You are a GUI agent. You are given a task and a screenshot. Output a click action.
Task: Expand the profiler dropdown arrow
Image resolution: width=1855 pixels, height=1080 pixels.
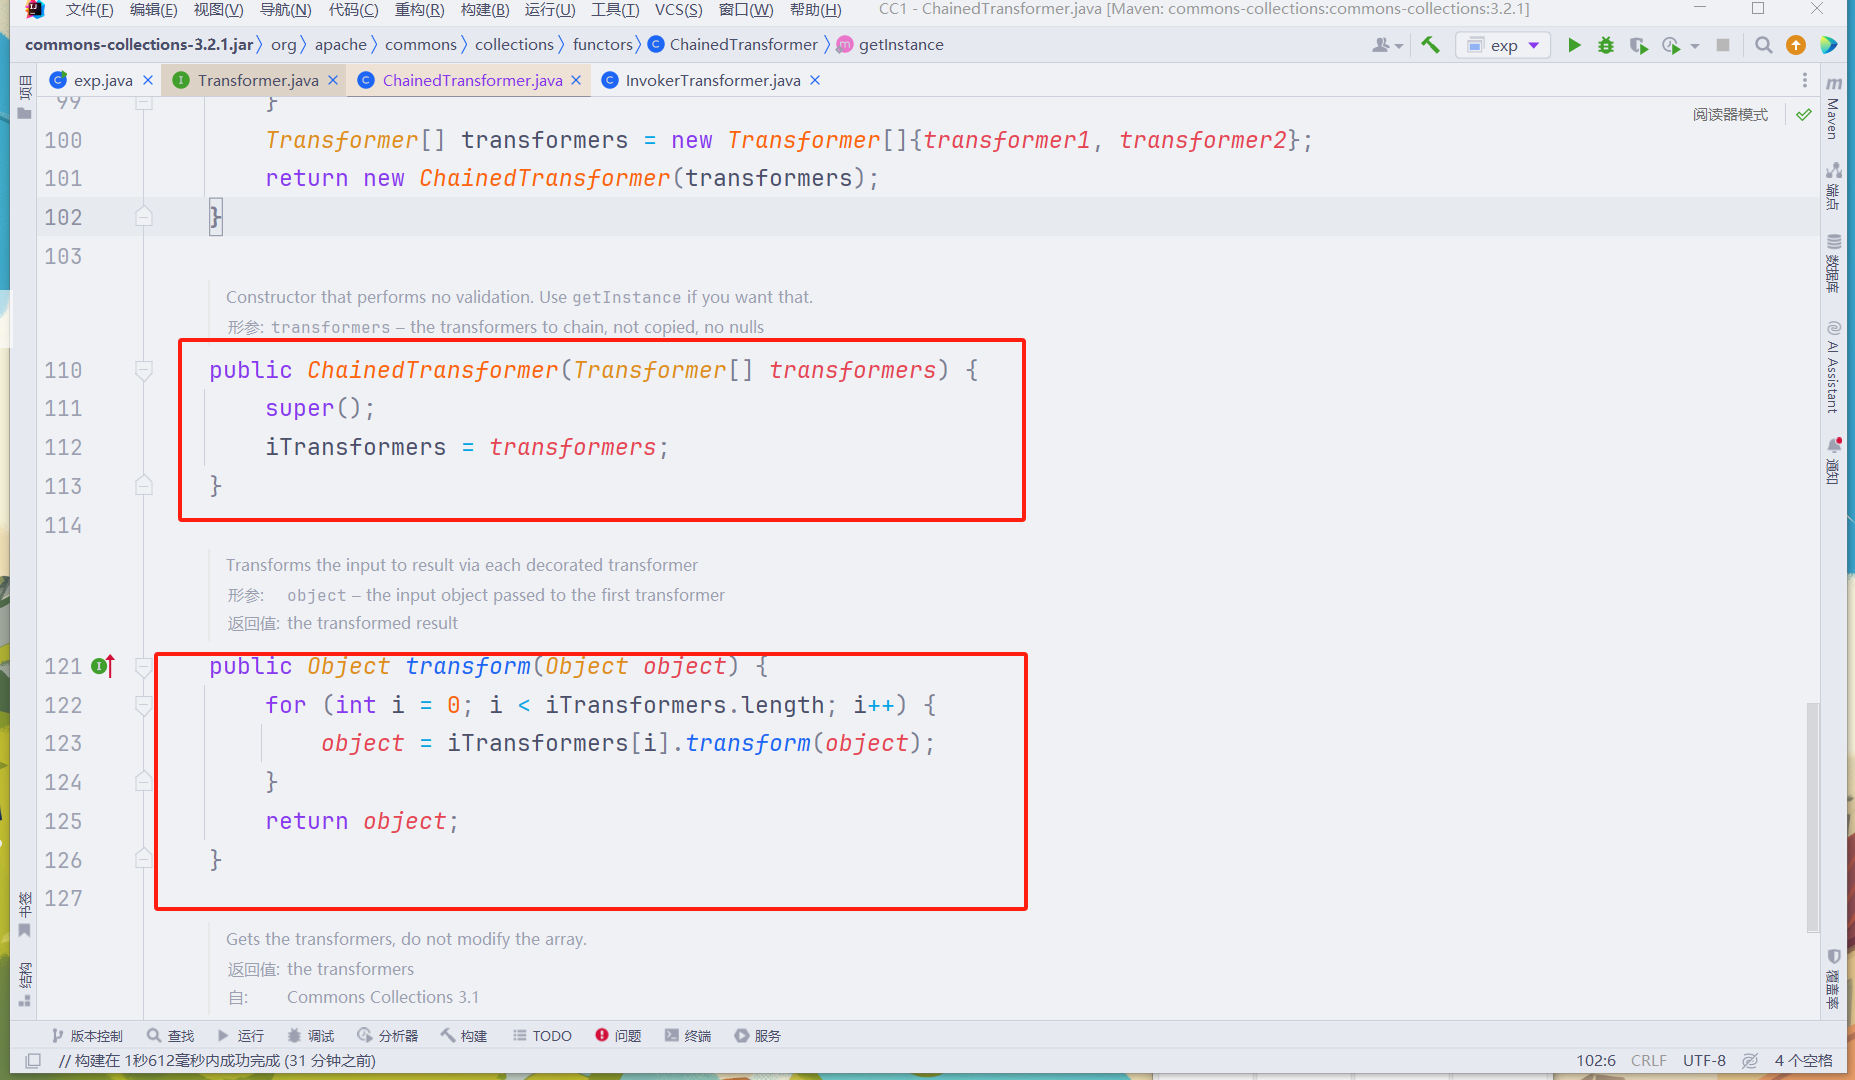click(1693, 45)
